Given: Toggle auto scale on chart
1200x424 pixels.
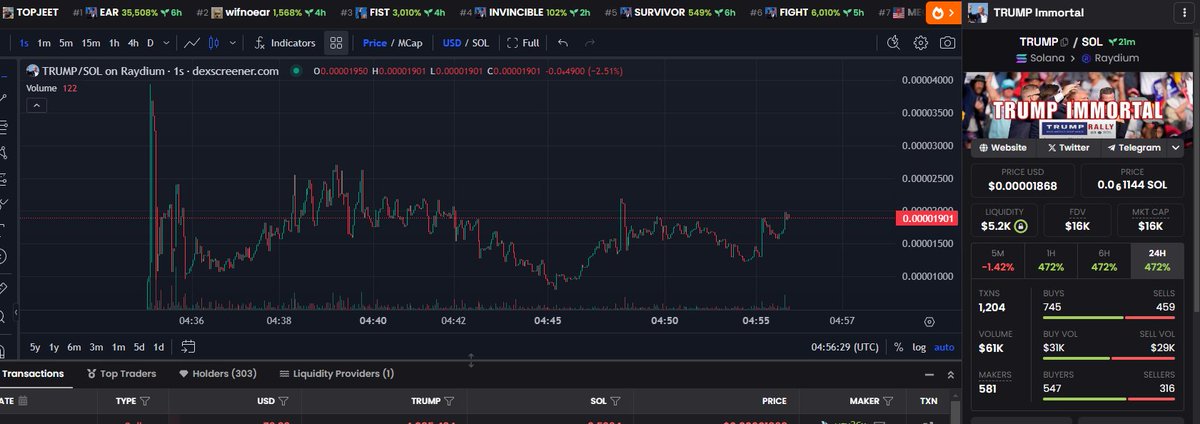Looking at the screenshot, I should [x=944, y=347].
